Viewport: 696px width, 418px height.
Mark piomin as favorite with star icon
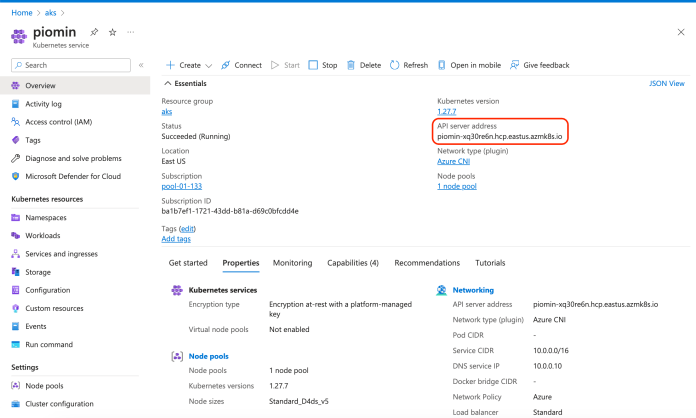[112, 32]
